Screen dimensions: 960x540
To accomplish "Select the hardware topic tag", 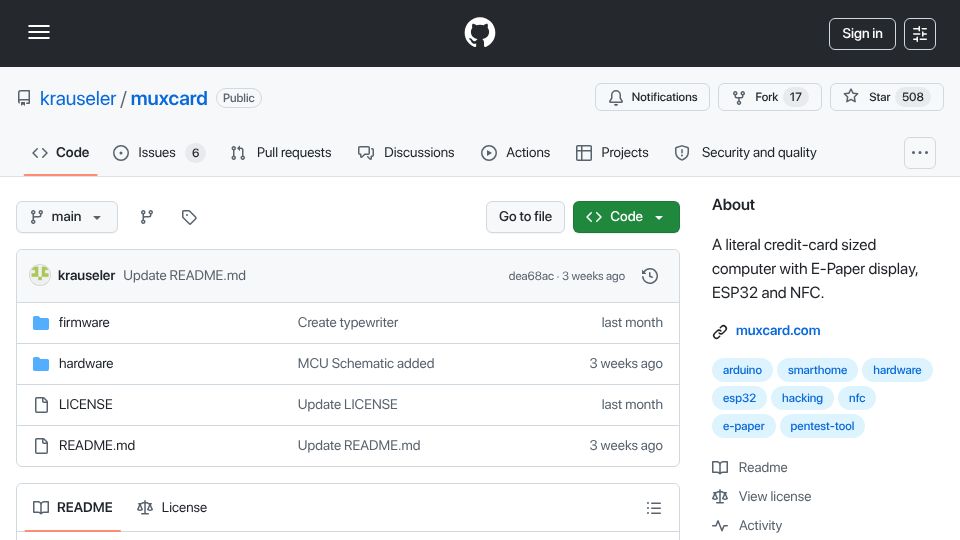I will pos(897,370).
